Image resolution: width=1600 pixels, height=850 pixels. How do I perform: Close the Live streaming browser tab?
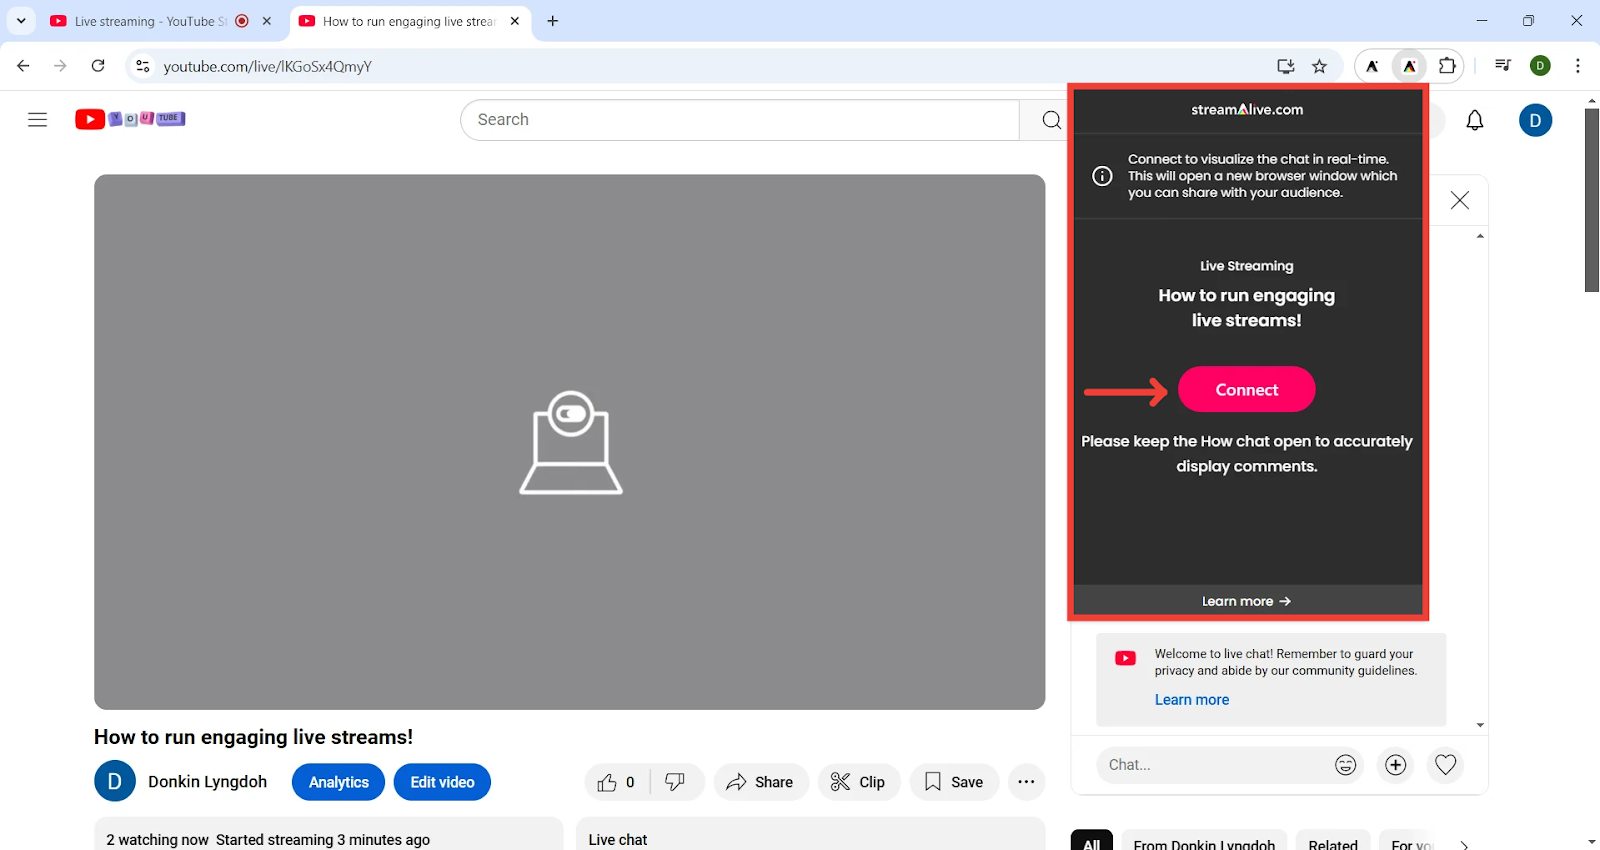pos(267,21)
